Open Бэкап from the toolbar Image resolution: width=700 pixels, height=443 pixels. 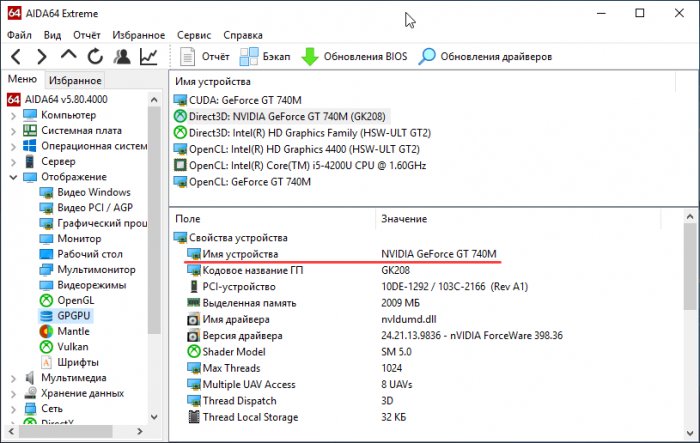tap(265, 57)
